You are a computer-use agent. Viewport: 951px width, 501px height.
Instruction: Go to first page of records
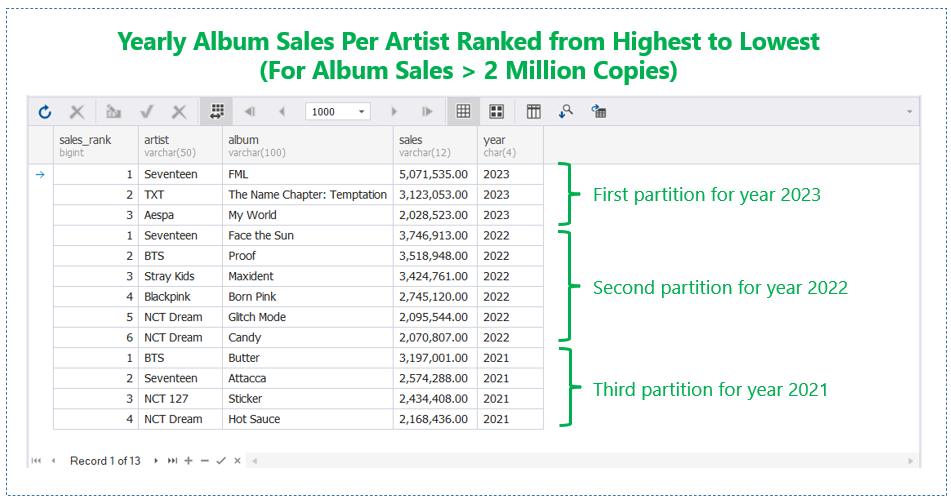pos(250,112)
